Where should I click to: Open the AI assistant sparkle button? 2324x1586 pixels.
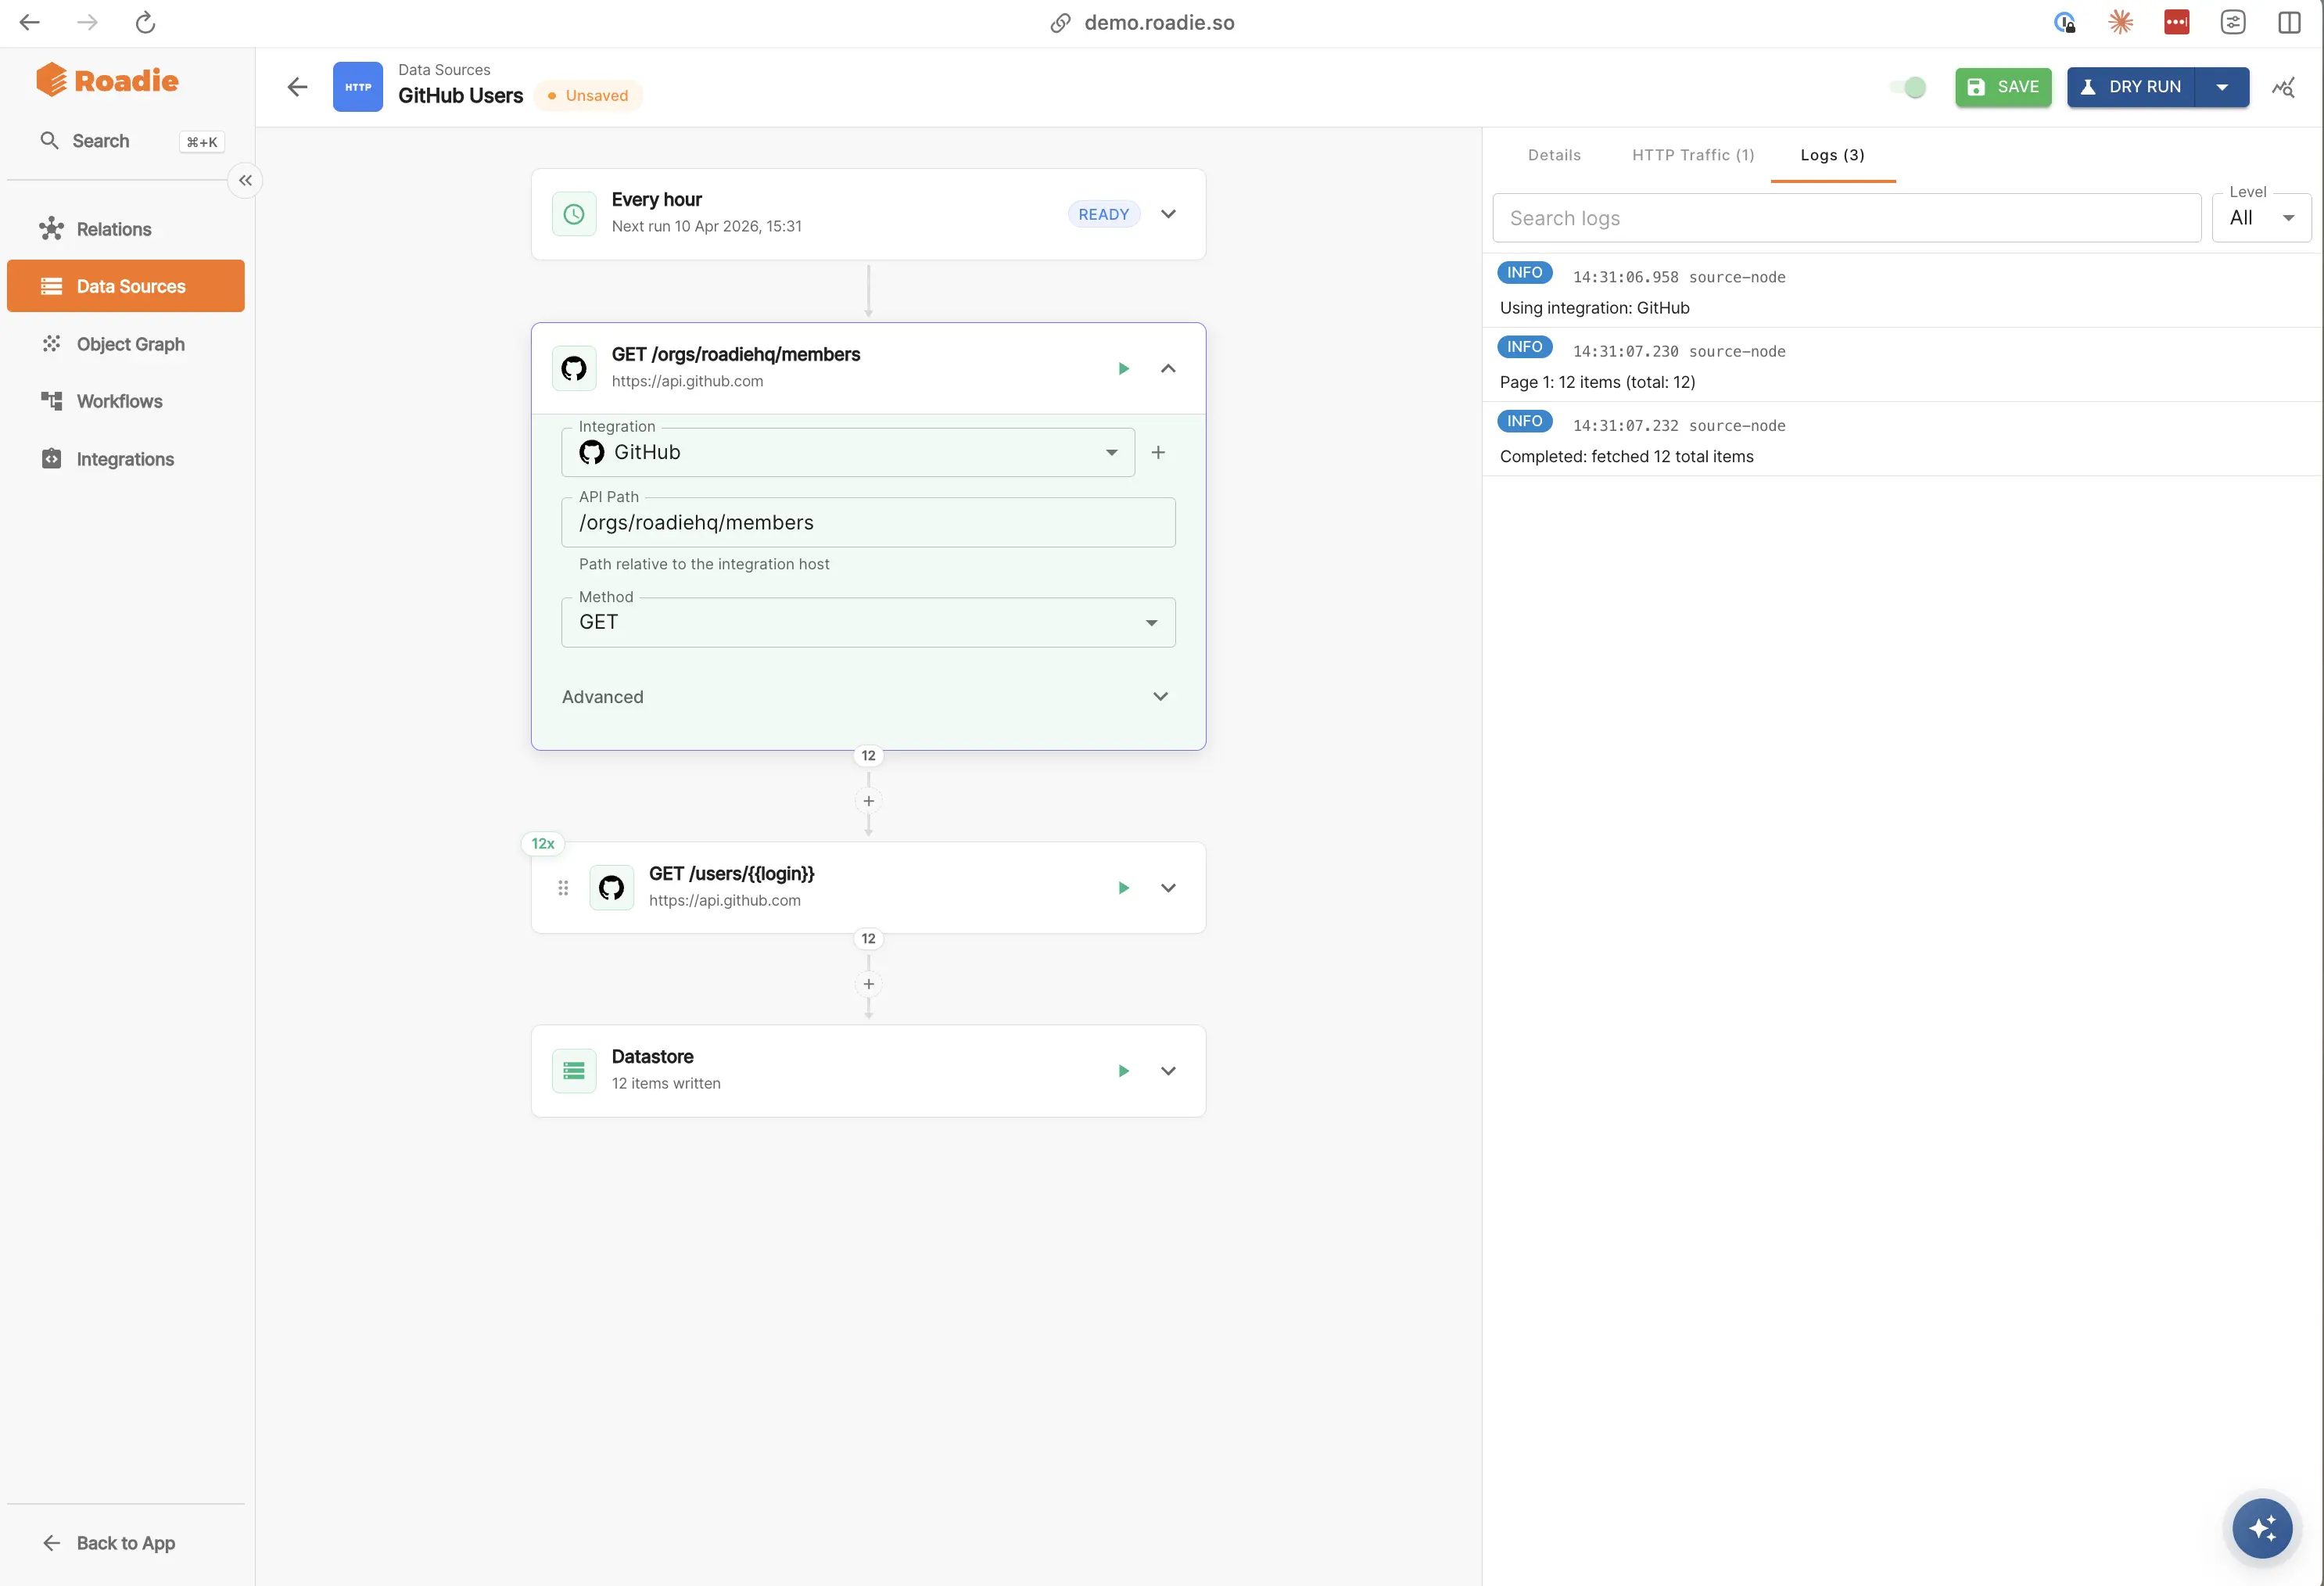click(x=2262, y=1528)
